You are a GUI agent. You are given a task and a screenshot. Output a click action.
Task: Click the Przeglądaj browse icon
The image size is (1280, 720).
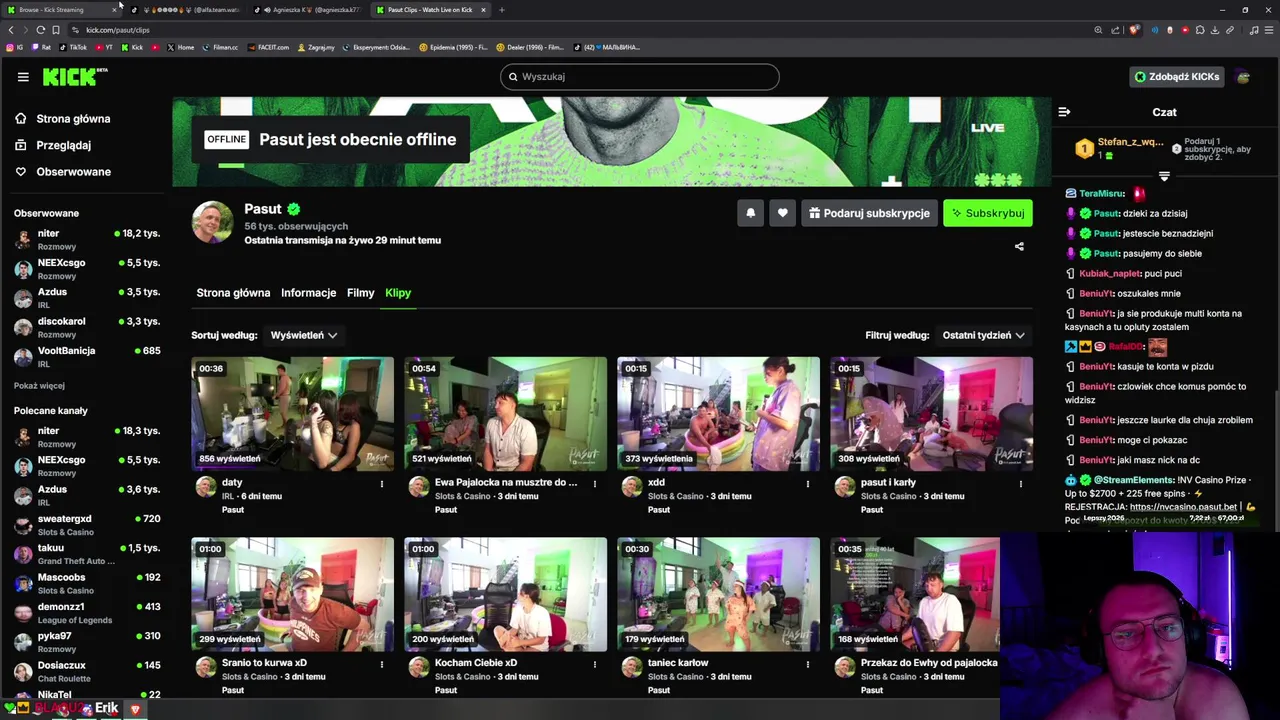20,145
